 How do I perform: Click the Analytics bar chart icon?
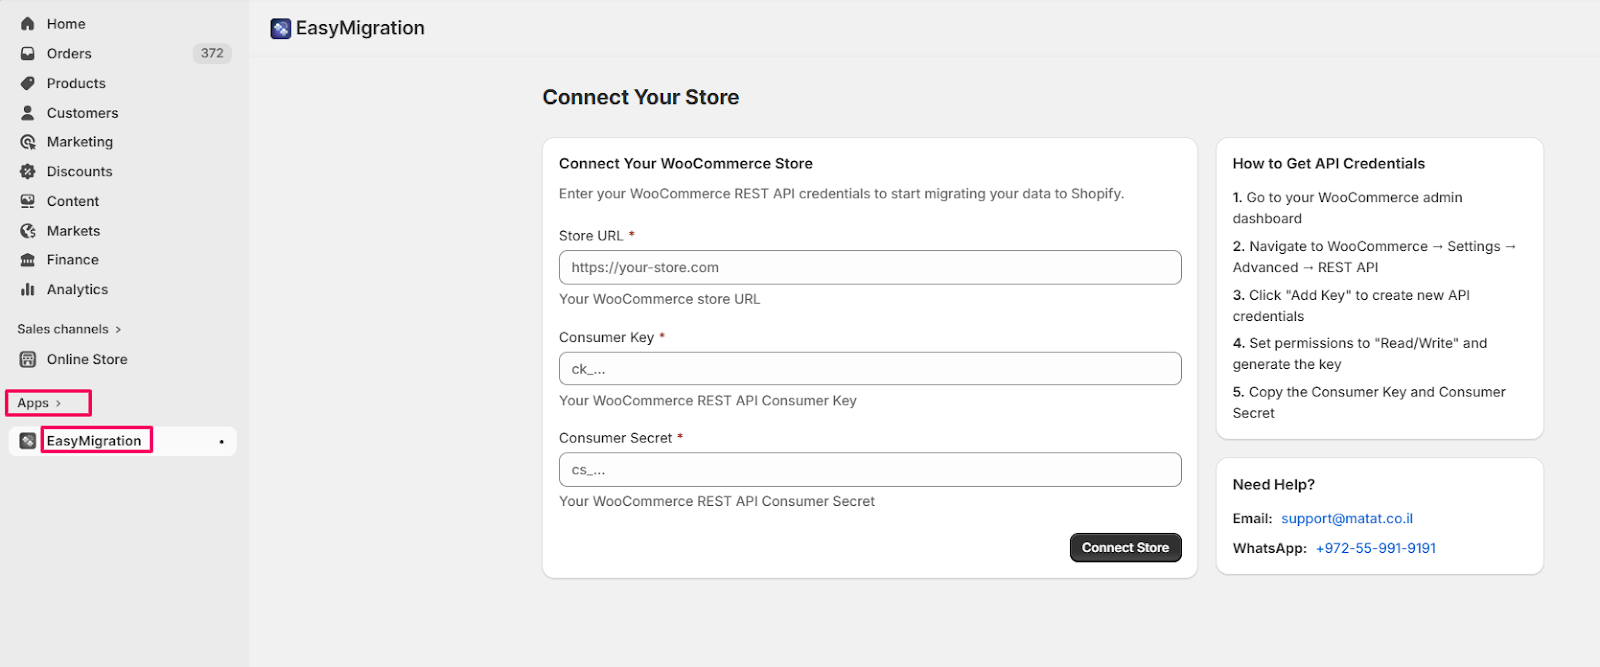(28, 290)
